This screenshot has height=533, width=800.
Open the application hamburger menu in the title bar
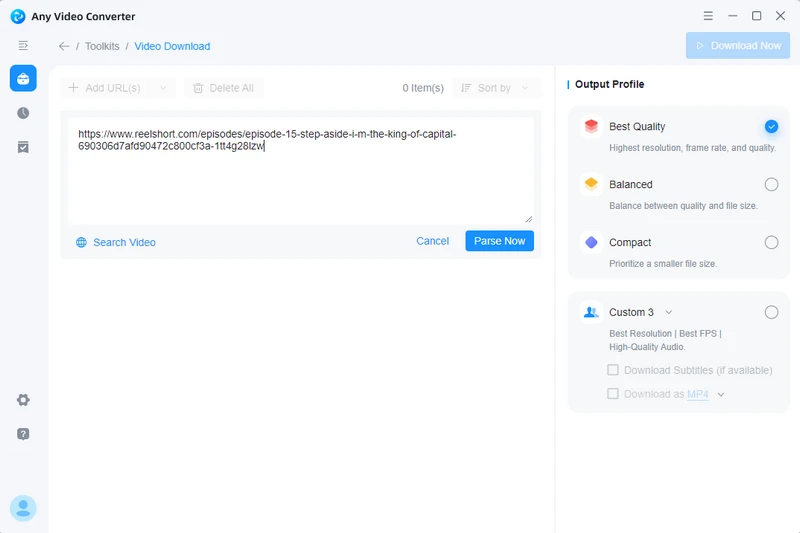tap(709, 16)
